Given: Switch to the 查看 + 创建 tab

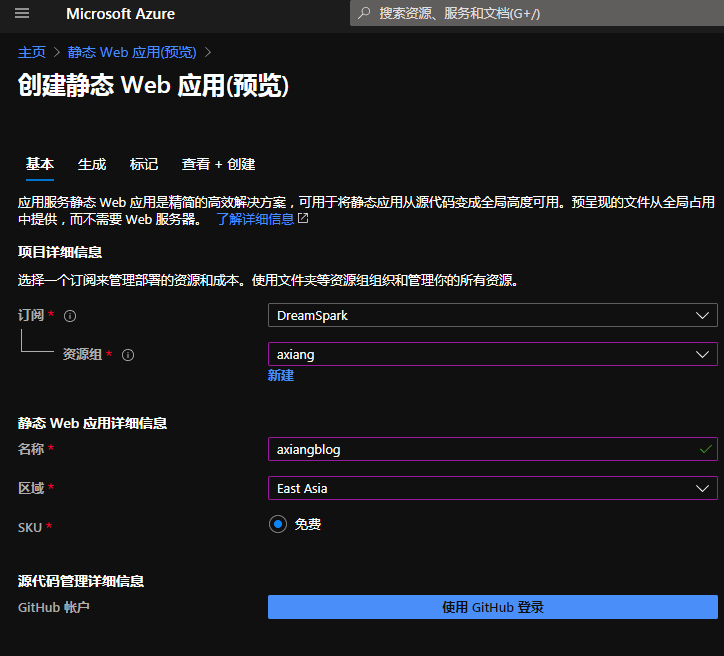Looking at the screenshot, I should pos(218,164).
